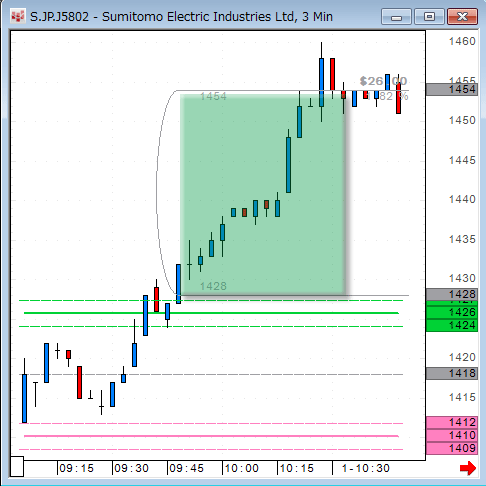Click the 1460 price scale label
The image size is (486, 486).
coord(462,41)
